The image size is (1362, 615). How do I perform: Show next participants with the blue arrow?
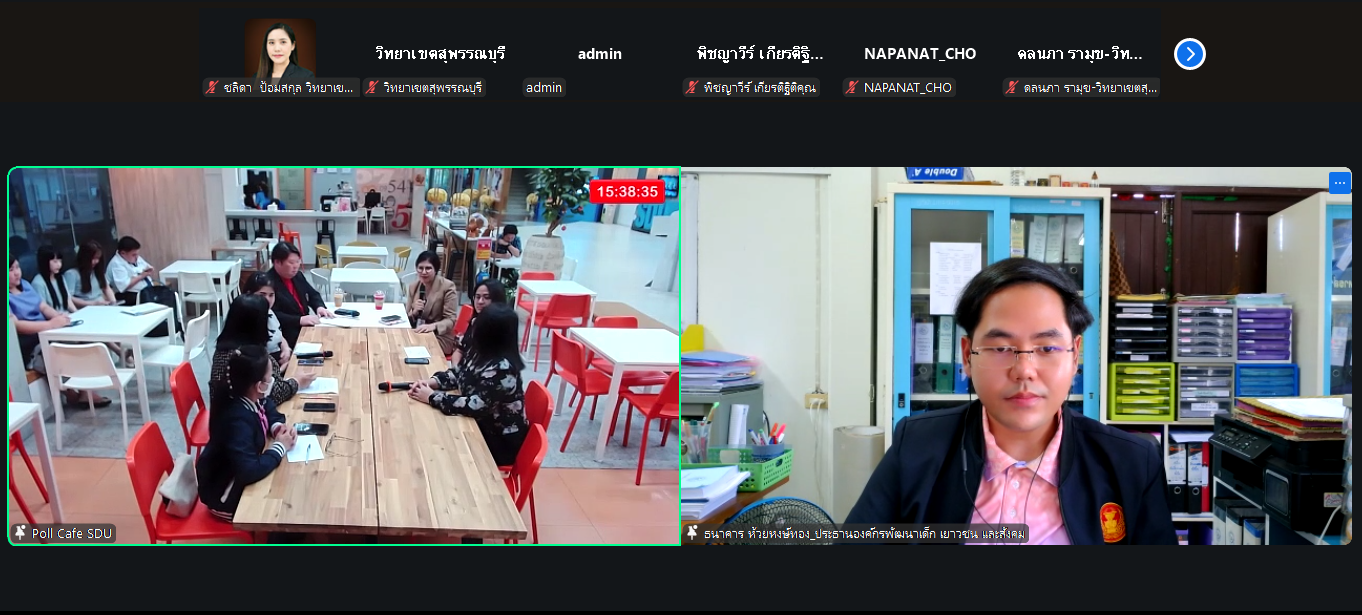click(x=1189, y=54)
